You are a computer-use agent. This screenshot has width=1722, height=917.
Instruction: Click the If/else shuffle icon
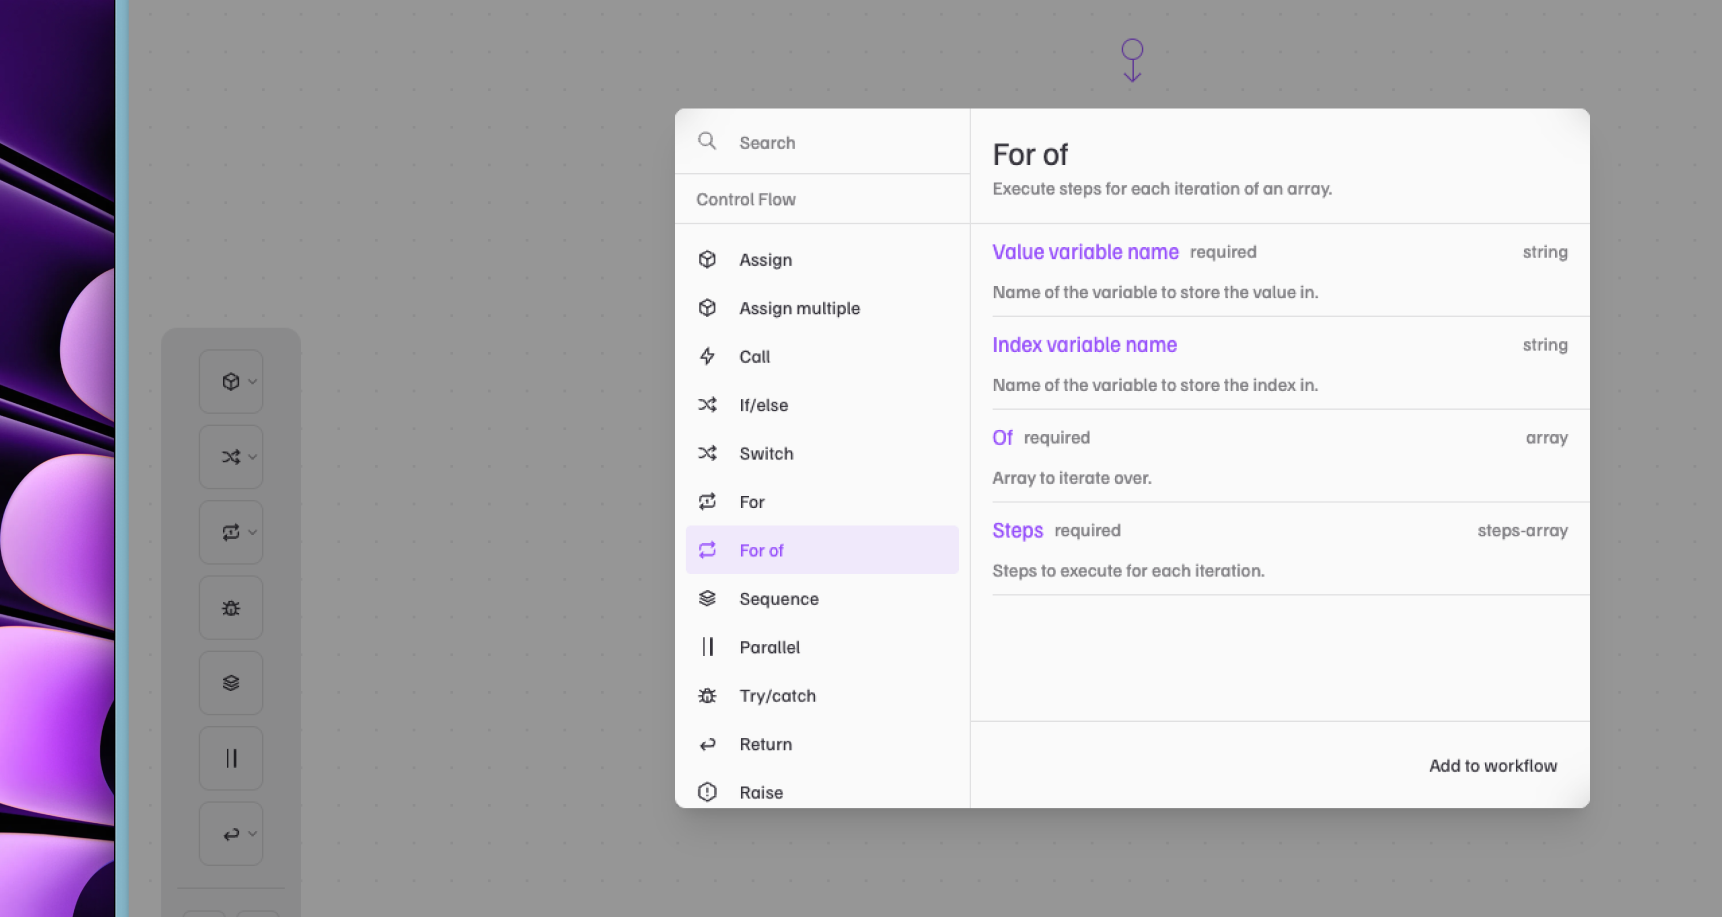point(707,405)
